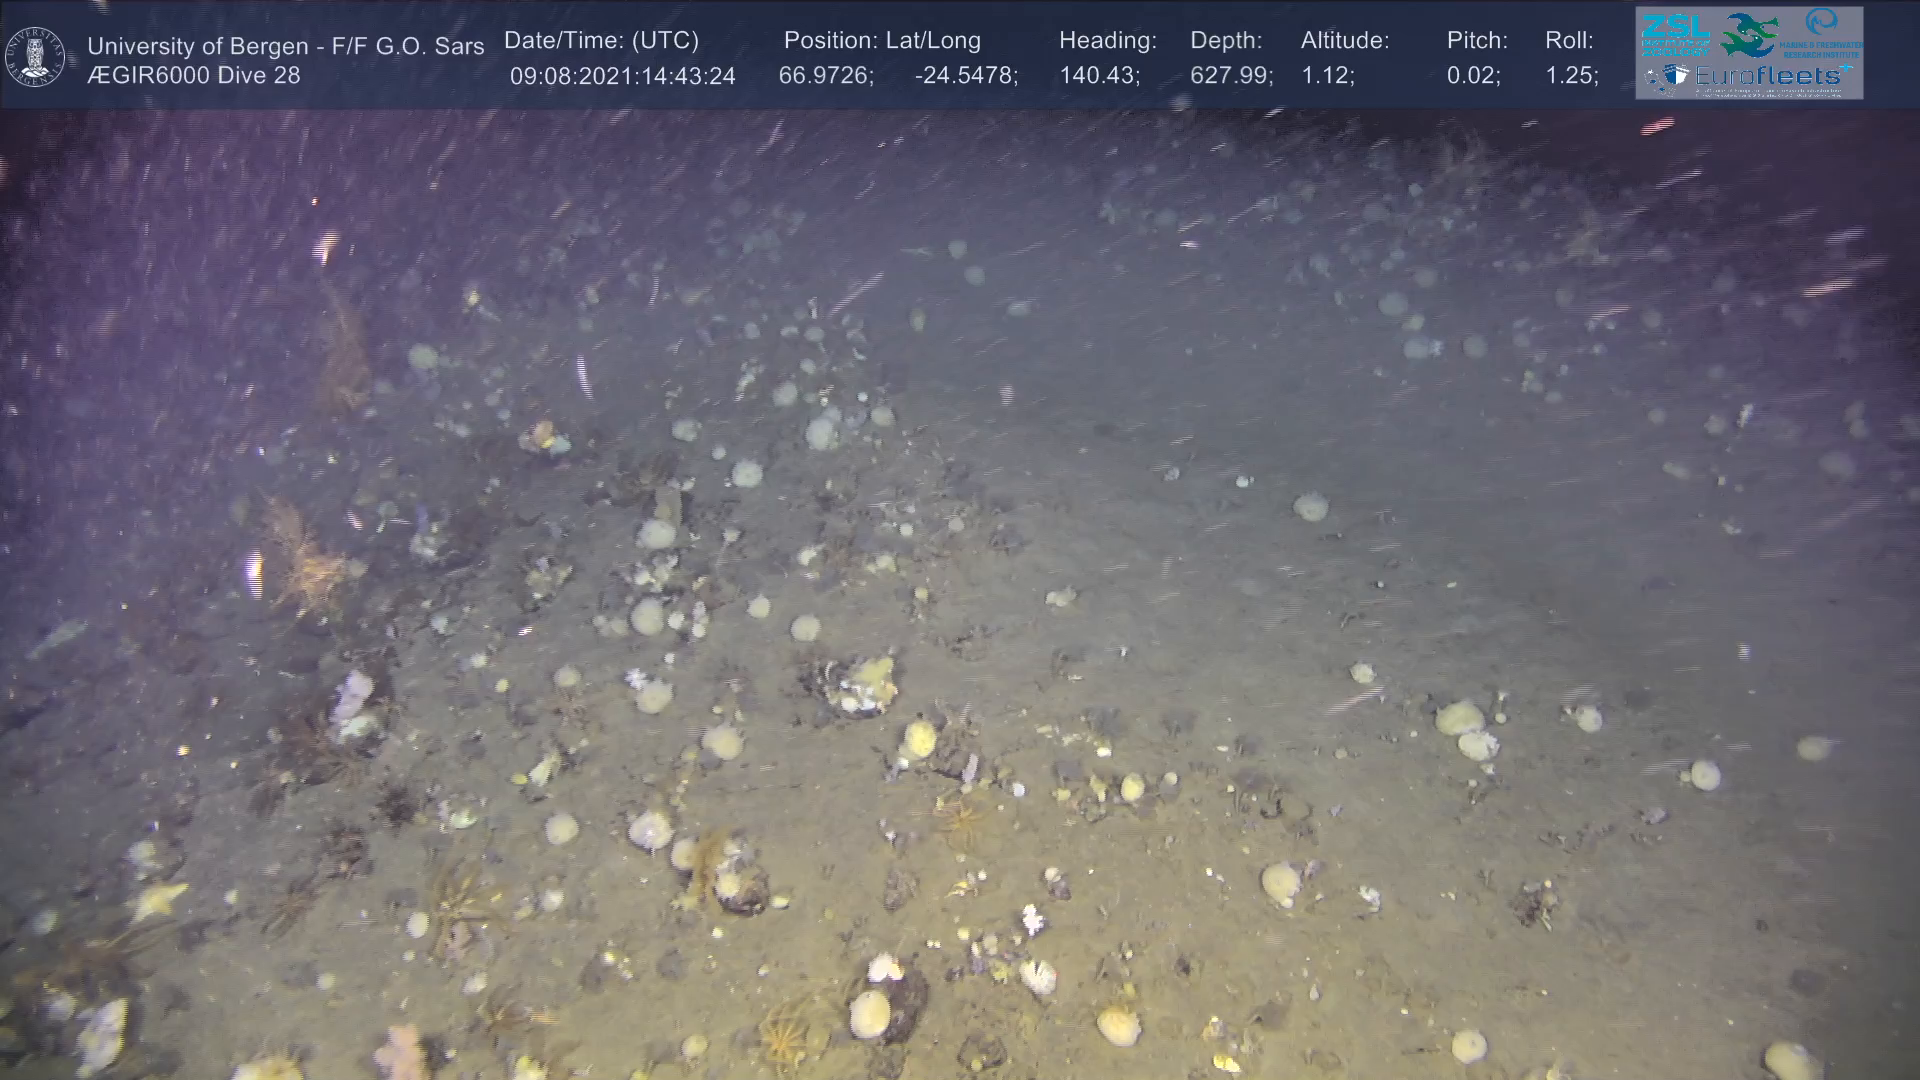The width and height of the screenshot is (1920, 1080).
Task: Click the green-blue twin fish logo
Action: [1748, 34]
